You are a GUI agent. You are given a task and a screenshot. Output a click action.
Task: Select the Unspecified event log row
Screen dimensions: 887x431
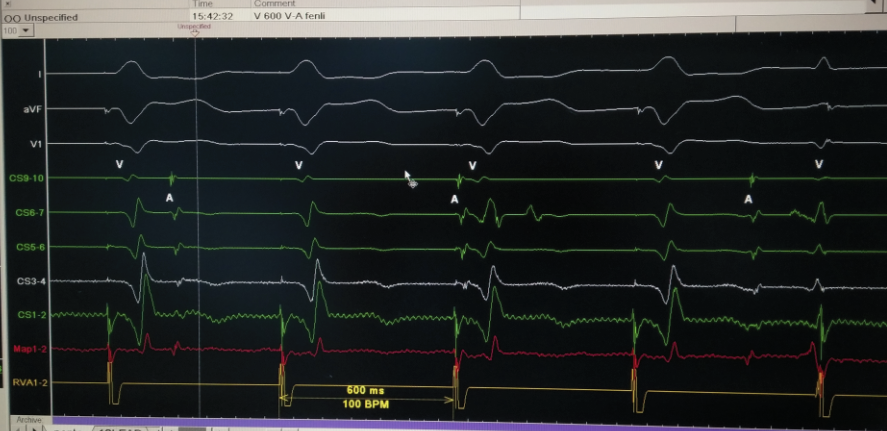click(260, 16)
